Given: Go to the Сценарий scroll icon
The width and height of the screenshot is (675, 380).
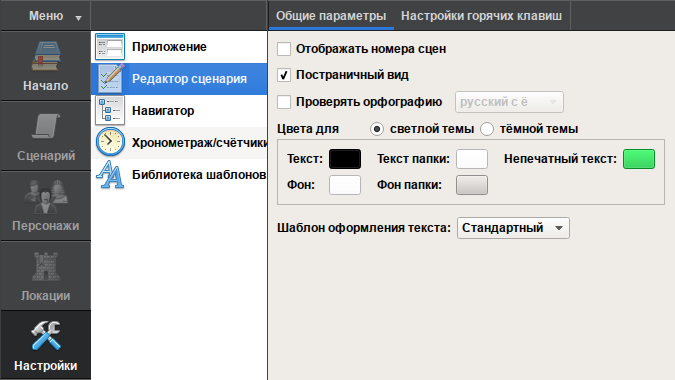Looking at the screenshot, I should pyautogui.click(x=45, y=126).
